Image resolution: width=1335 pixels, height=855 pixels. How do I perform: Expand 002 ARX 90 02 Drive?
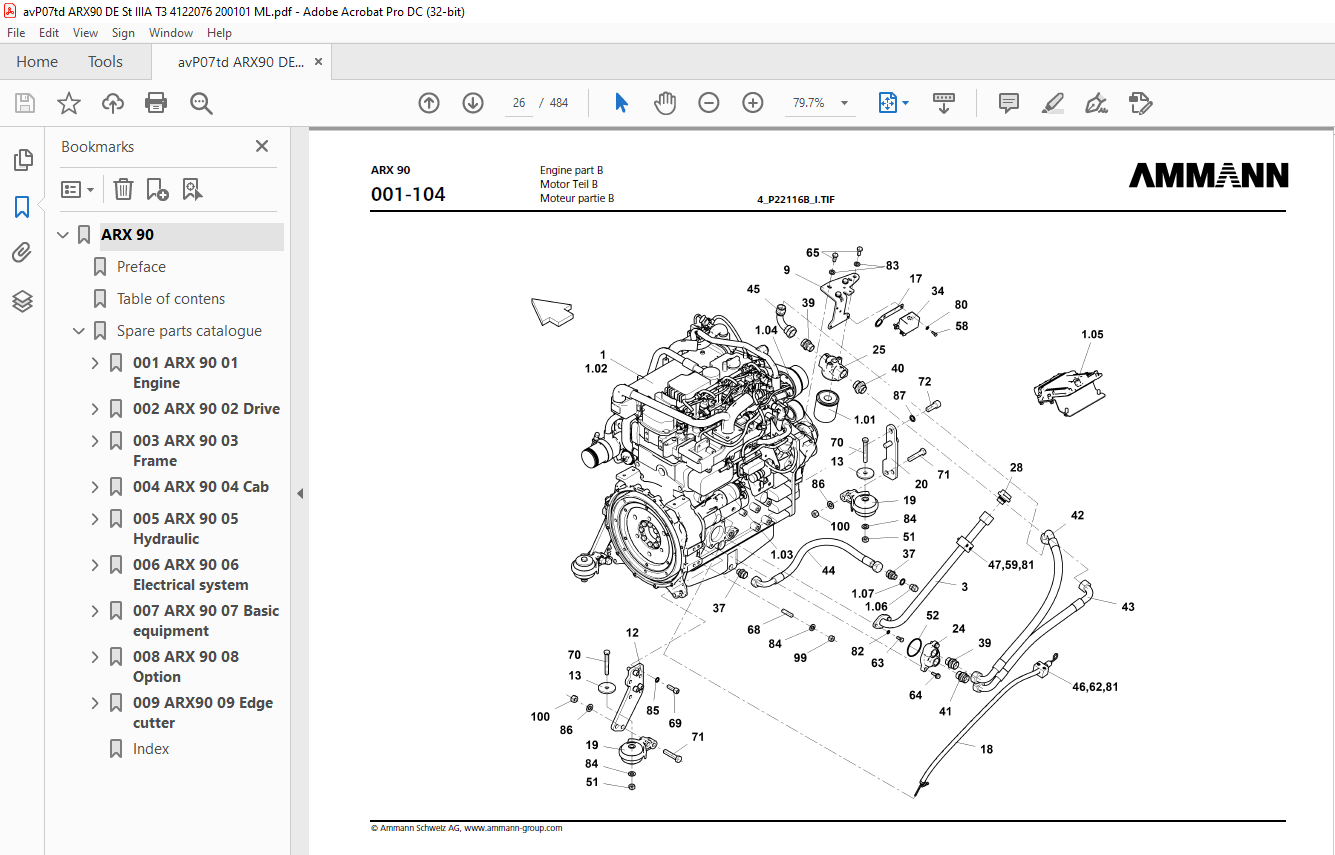point(96,409)
